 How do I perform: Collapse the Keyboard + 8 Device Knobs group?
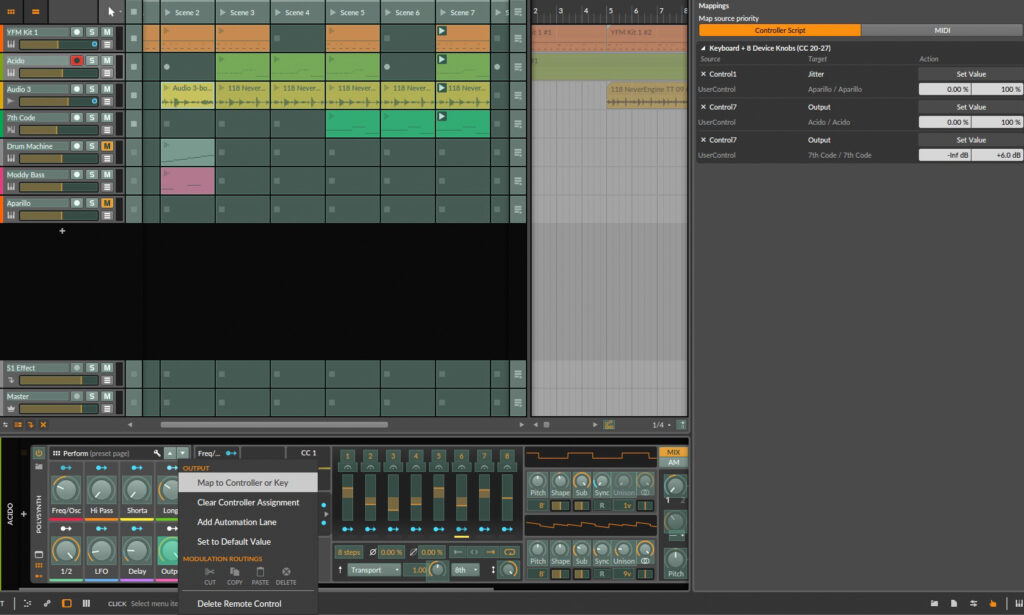coord(703,48)
